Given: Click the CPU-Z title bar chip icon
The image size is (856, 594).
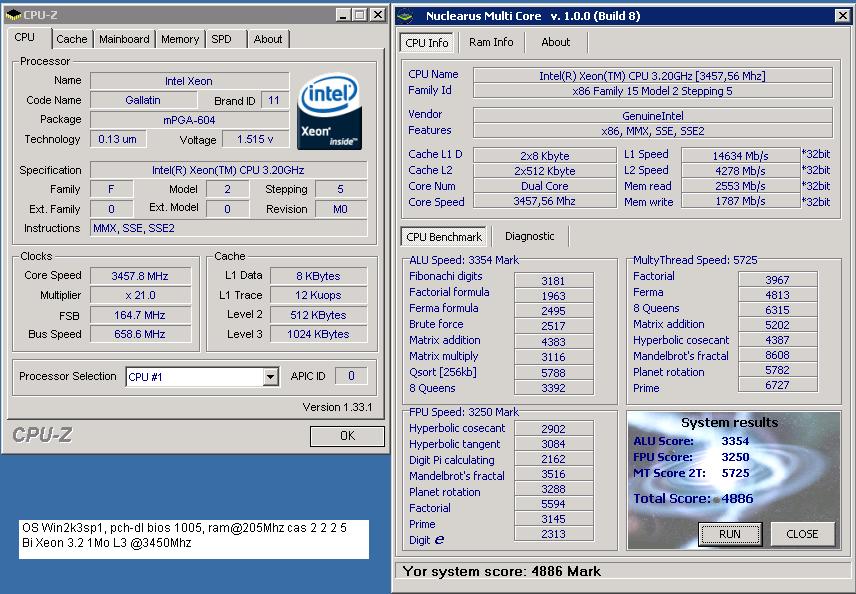Looking at the screenshot, I should (13, 15).
